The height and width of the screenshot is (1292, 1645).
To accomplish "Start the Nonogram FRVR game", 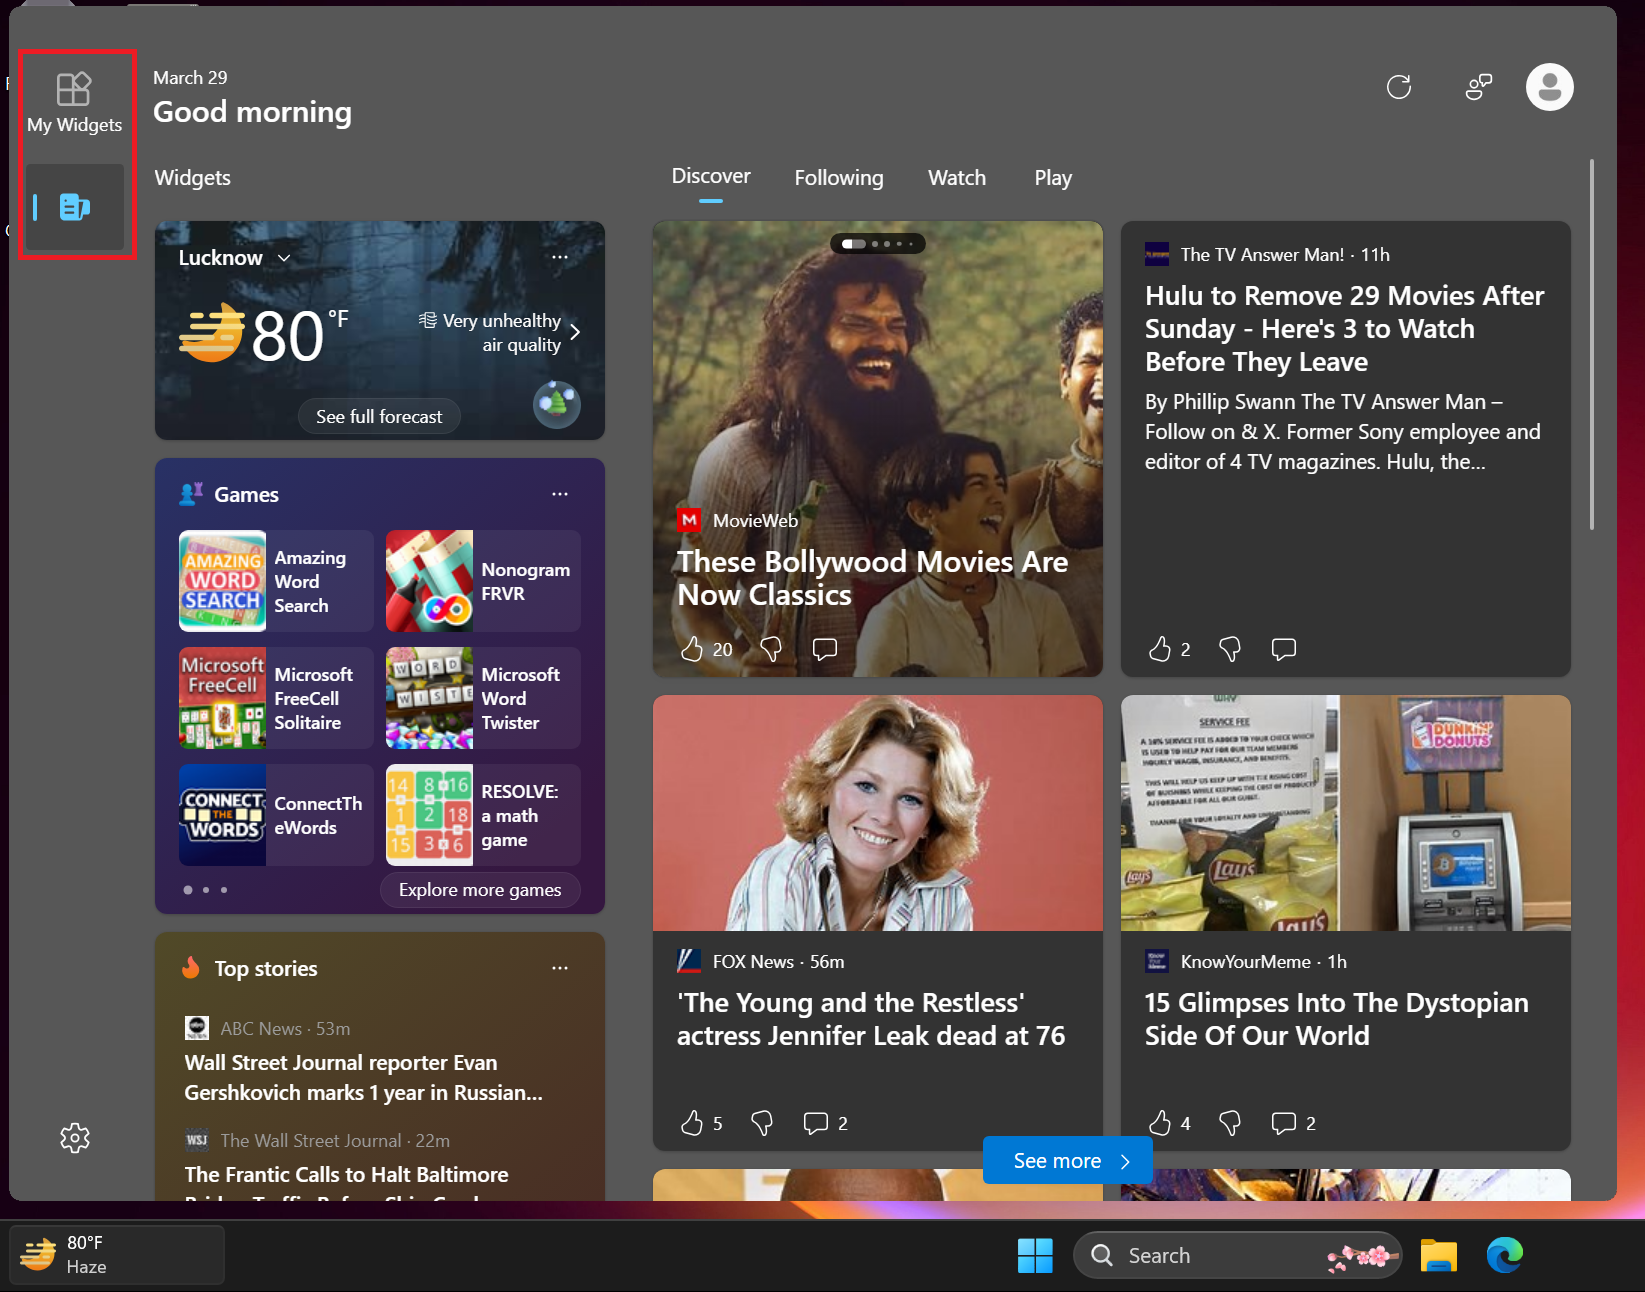I will (x=482, y=581).
